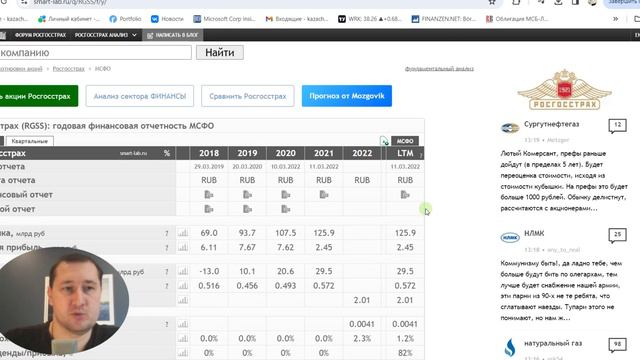Click into the company search input field

tap(95, 53)
